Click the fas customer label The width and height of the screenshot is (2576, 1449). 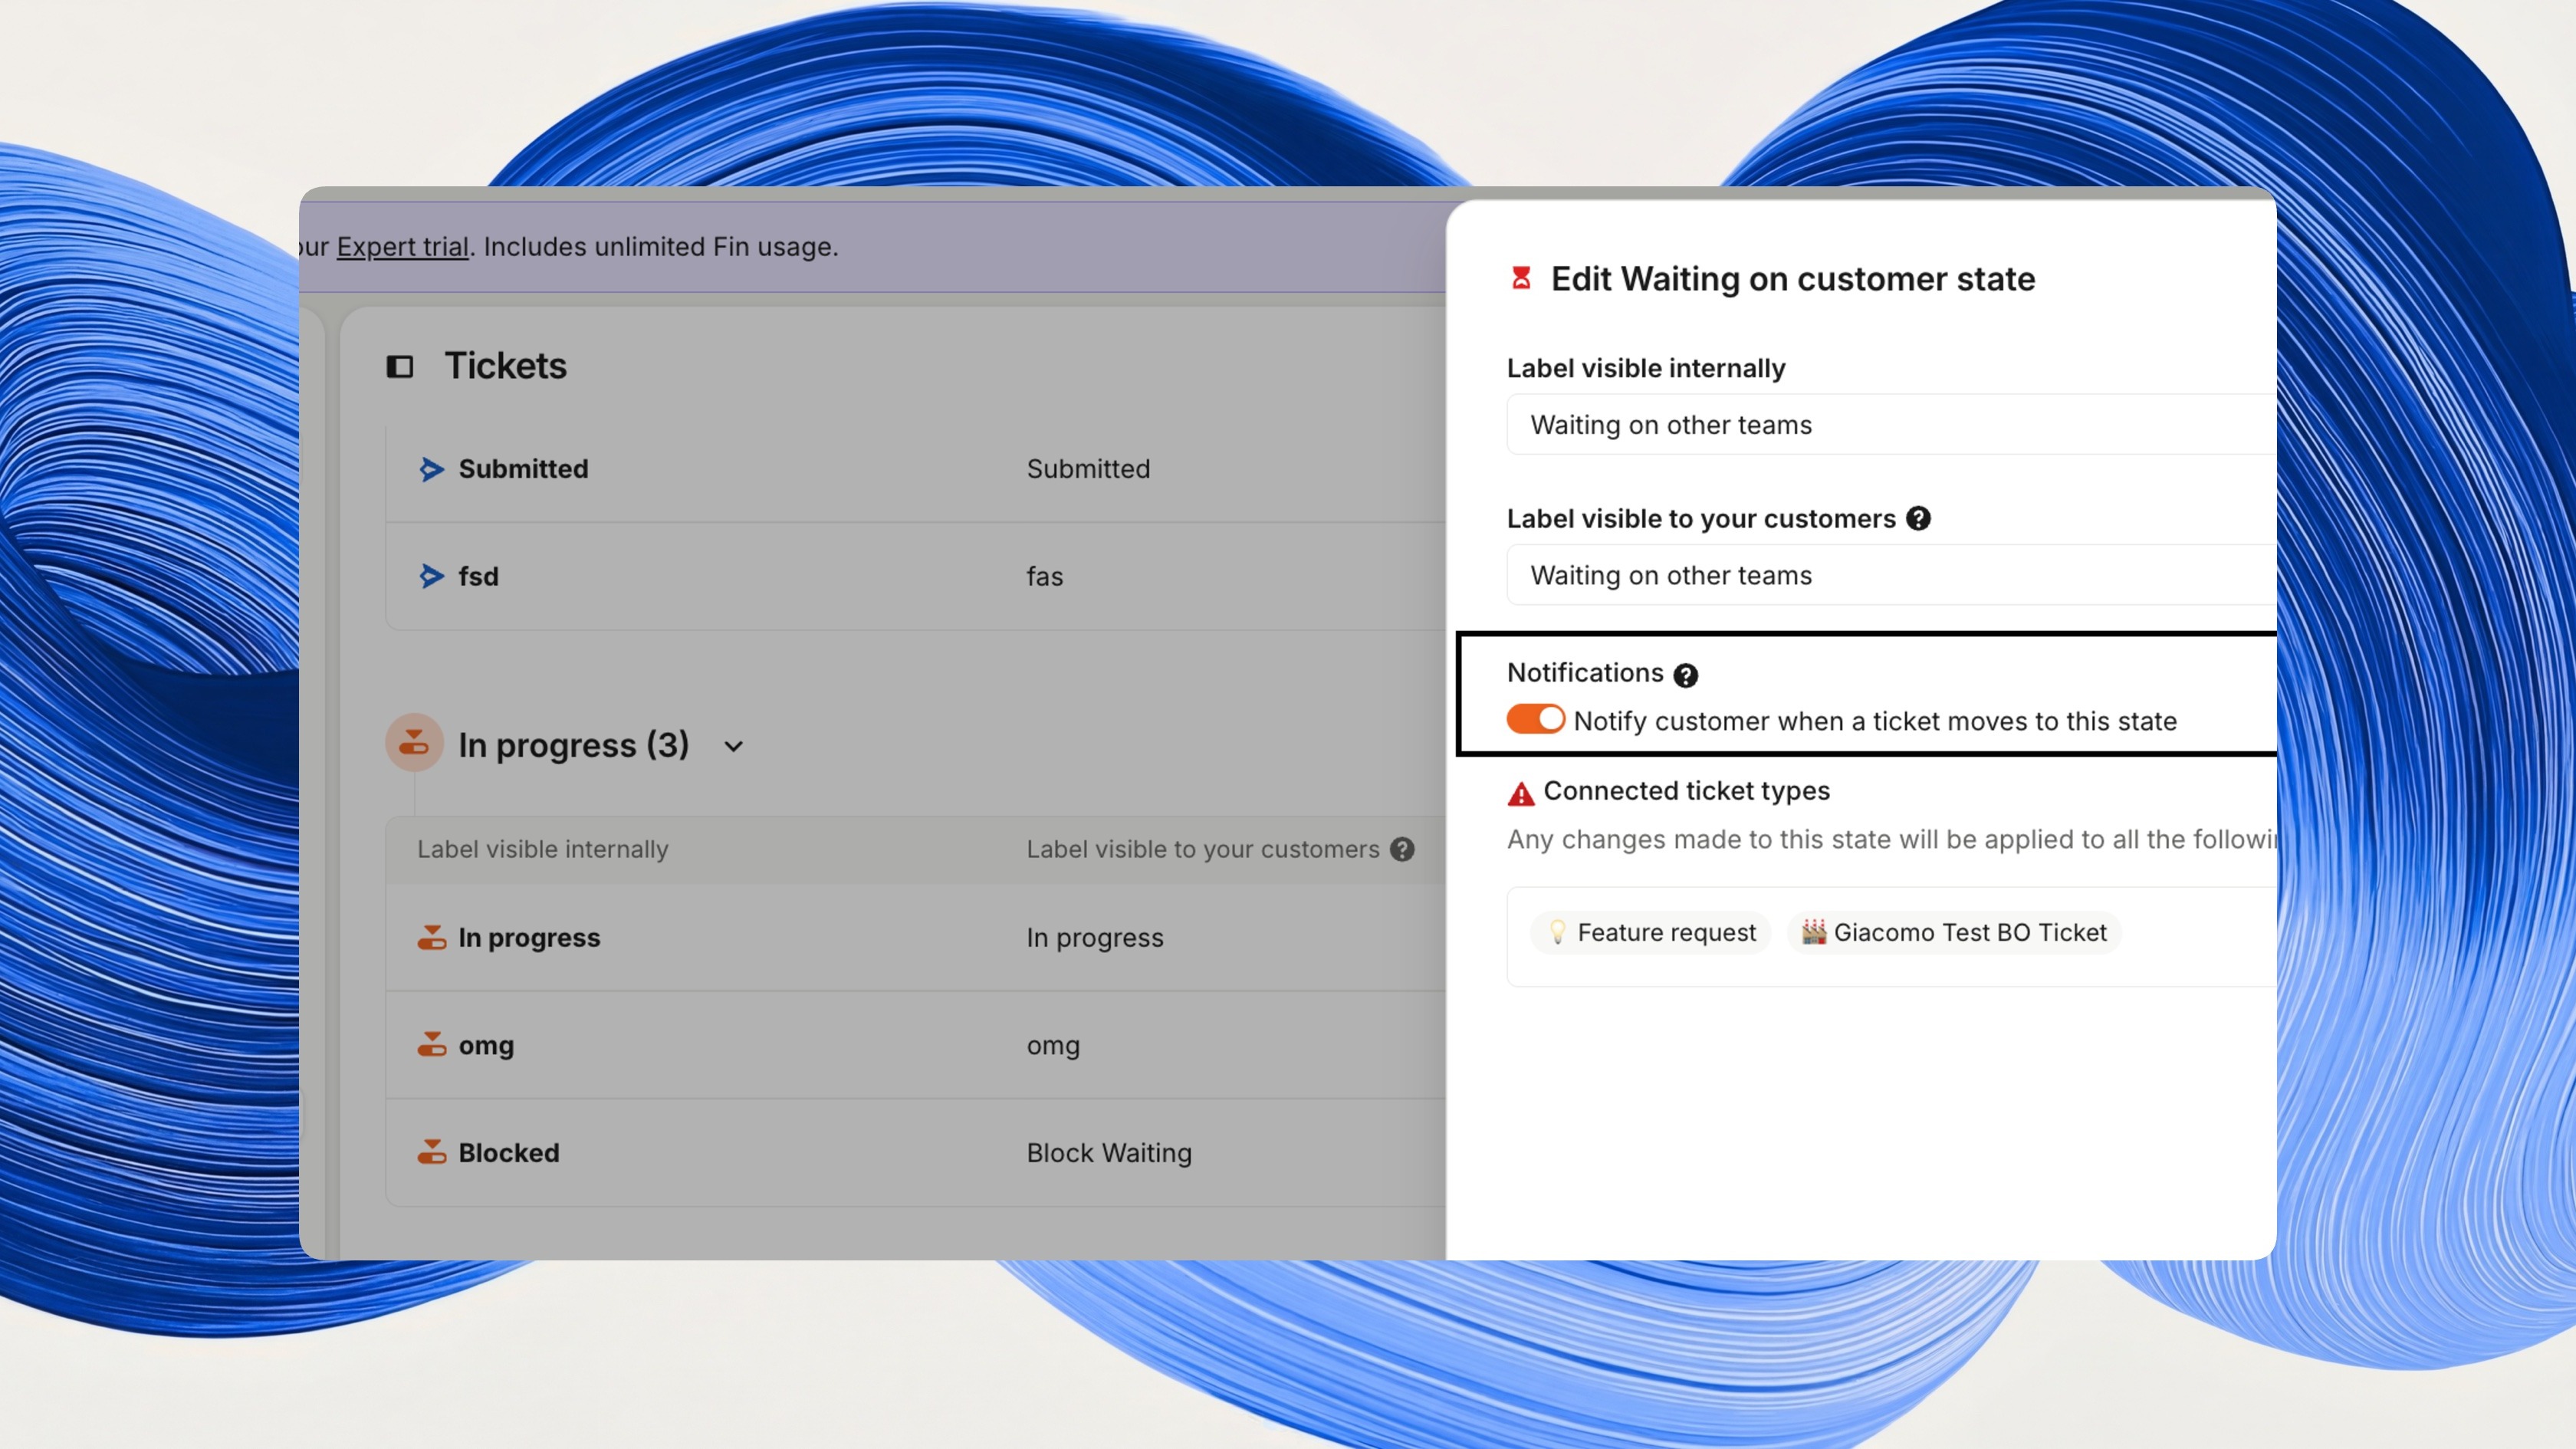1044,576
